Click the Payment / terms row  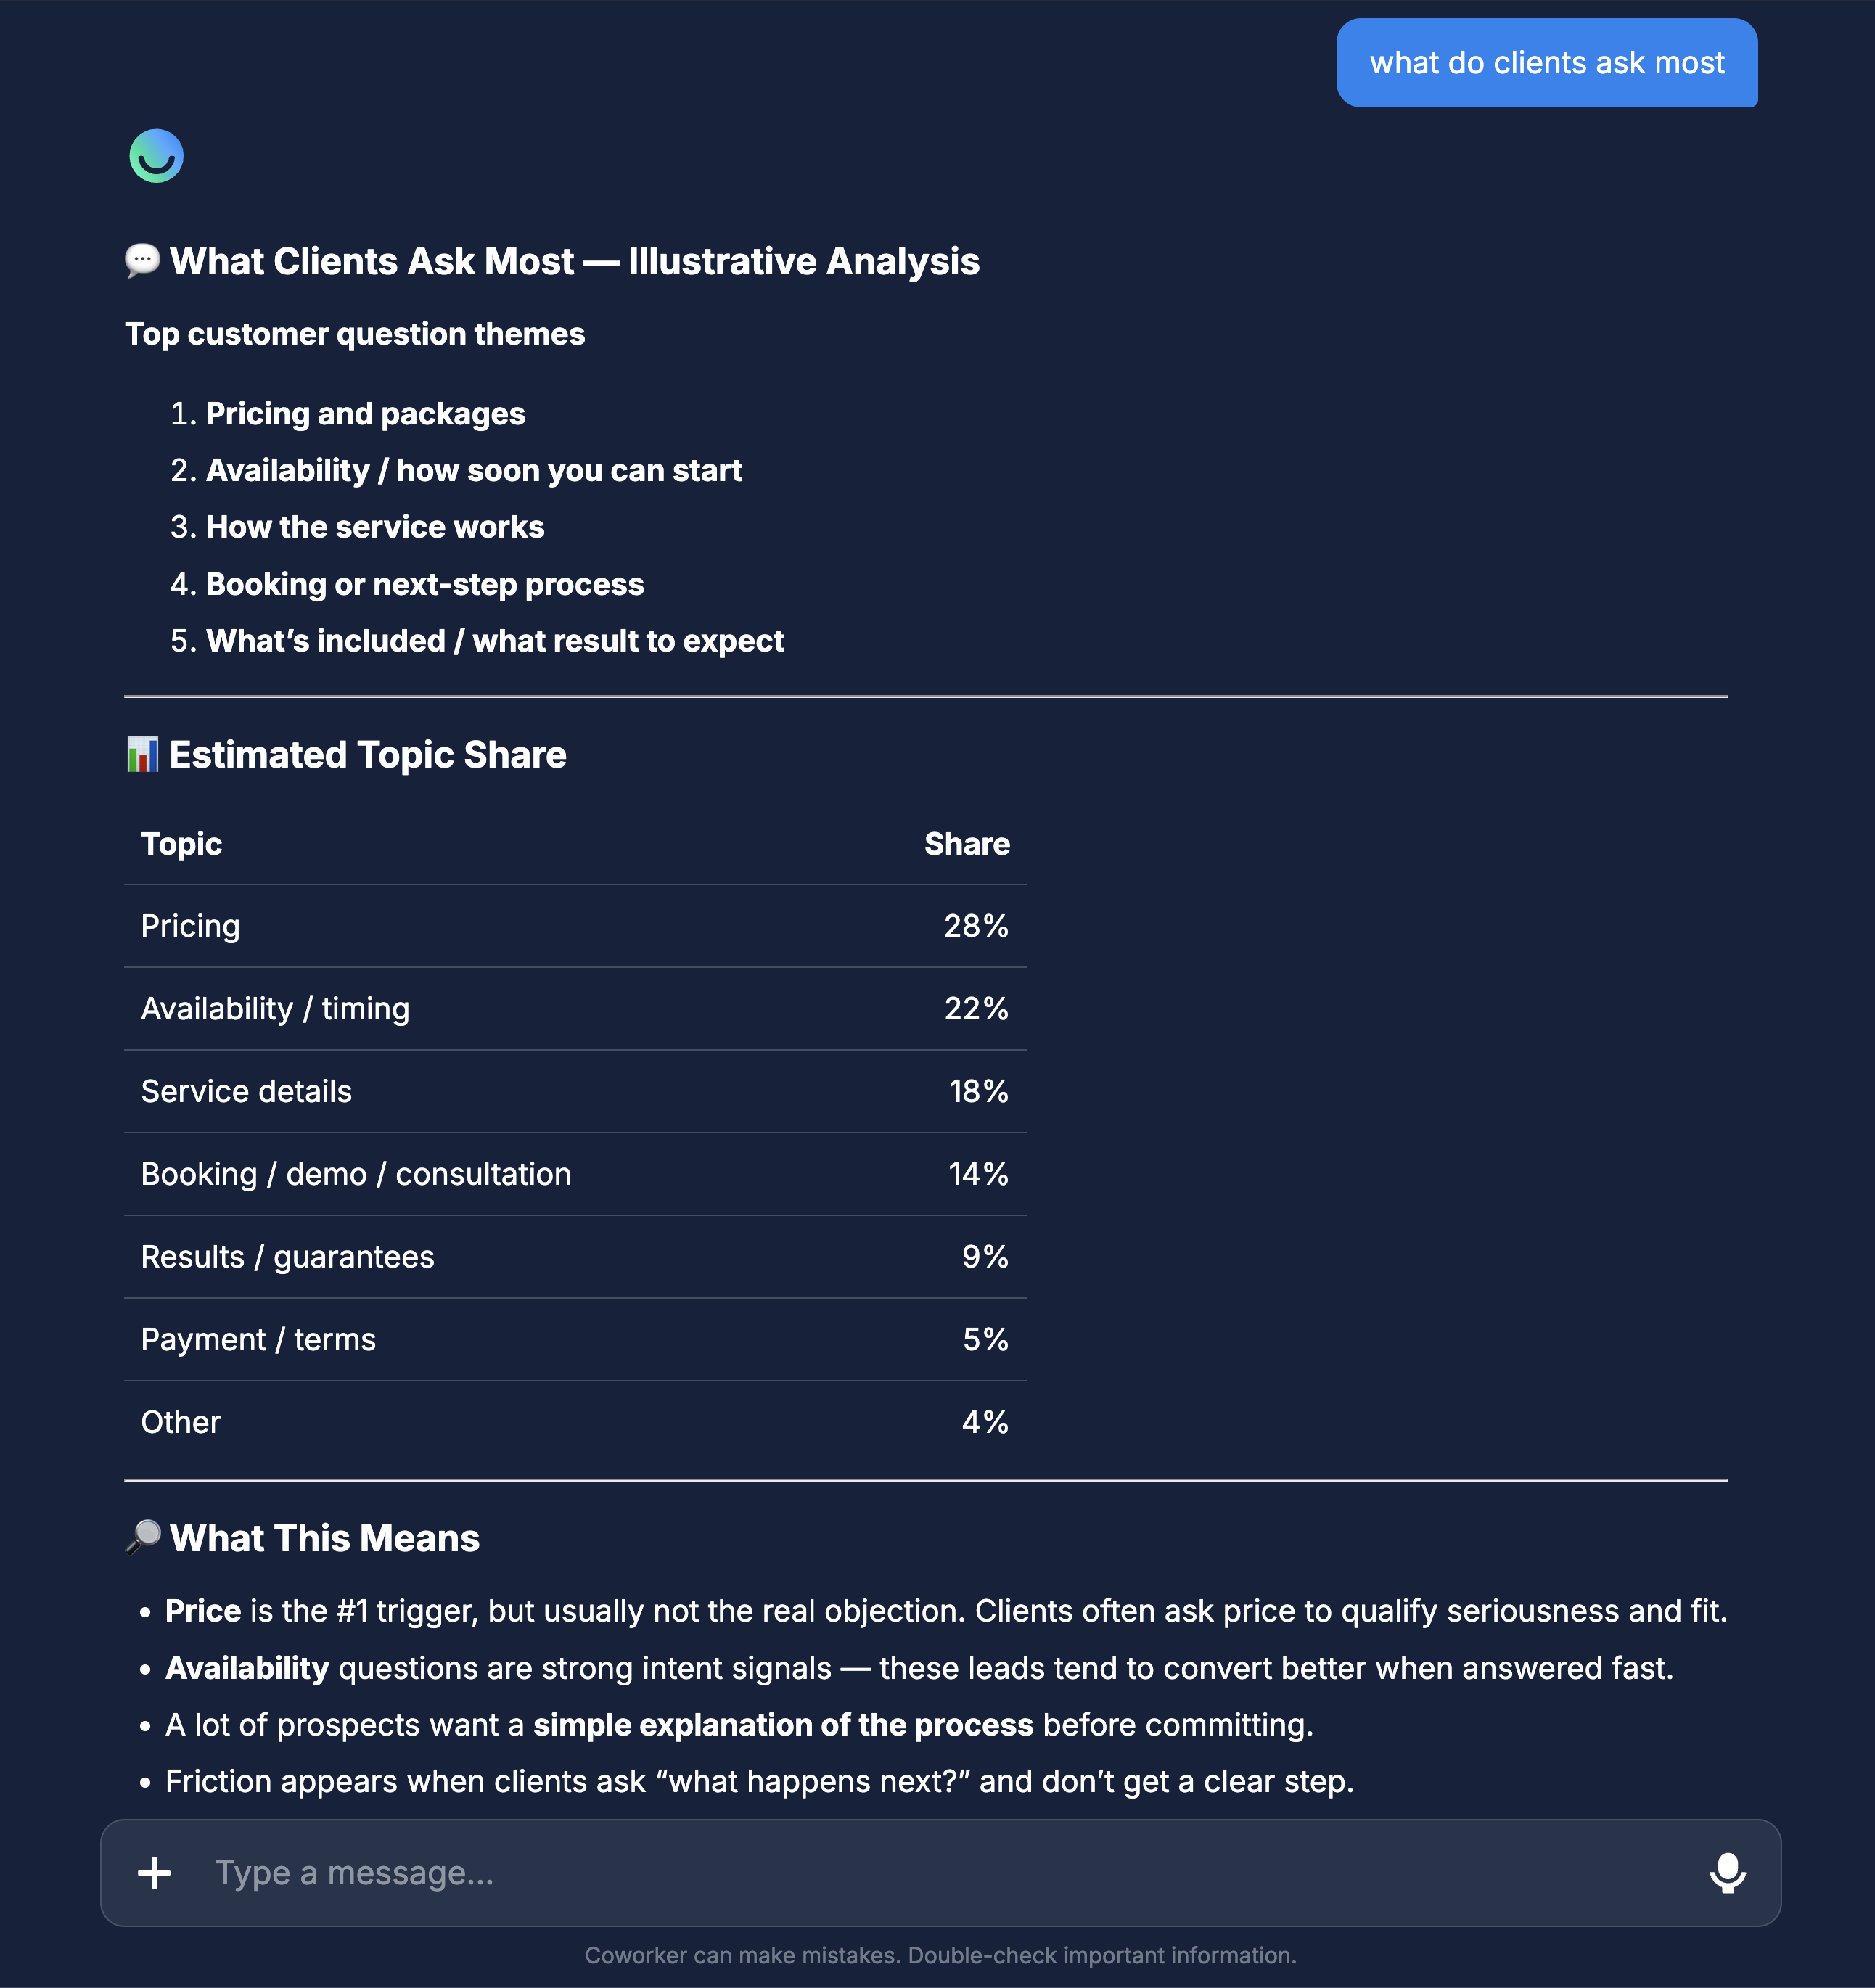pyautogui.click(x=575, y=1340)
